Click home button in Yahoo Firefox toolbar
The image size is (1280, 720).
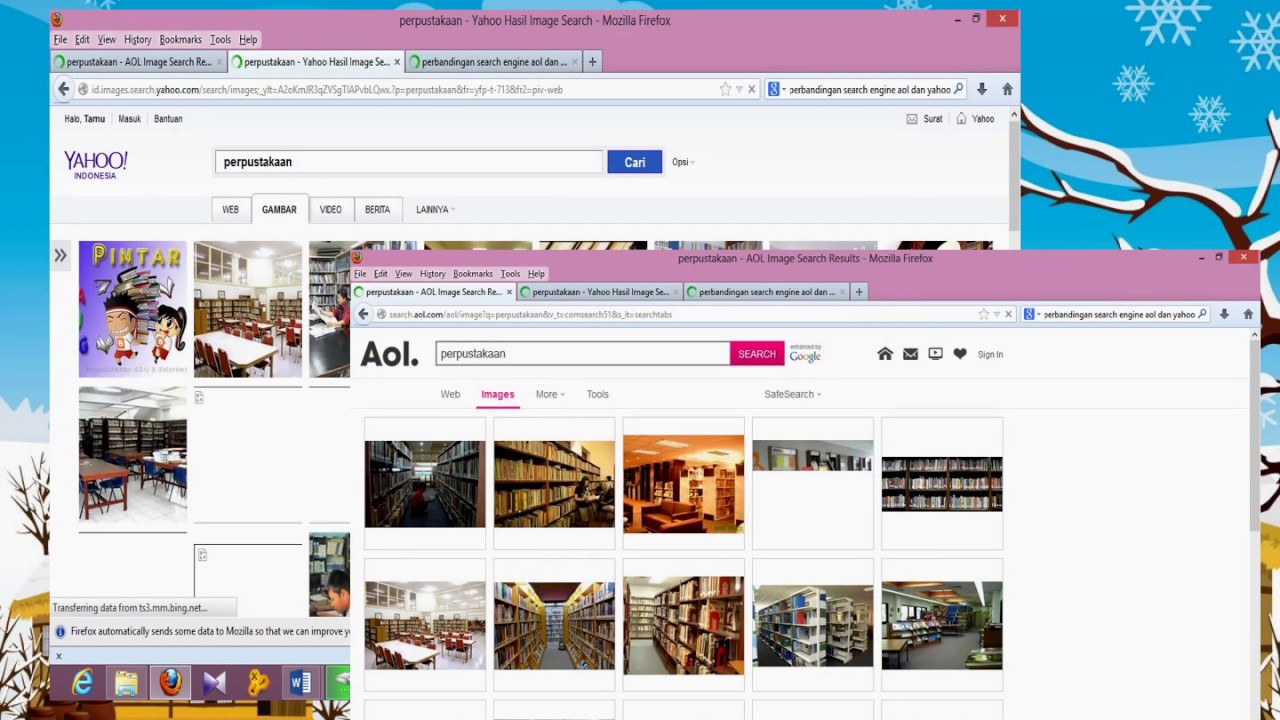coord(1007,89)
